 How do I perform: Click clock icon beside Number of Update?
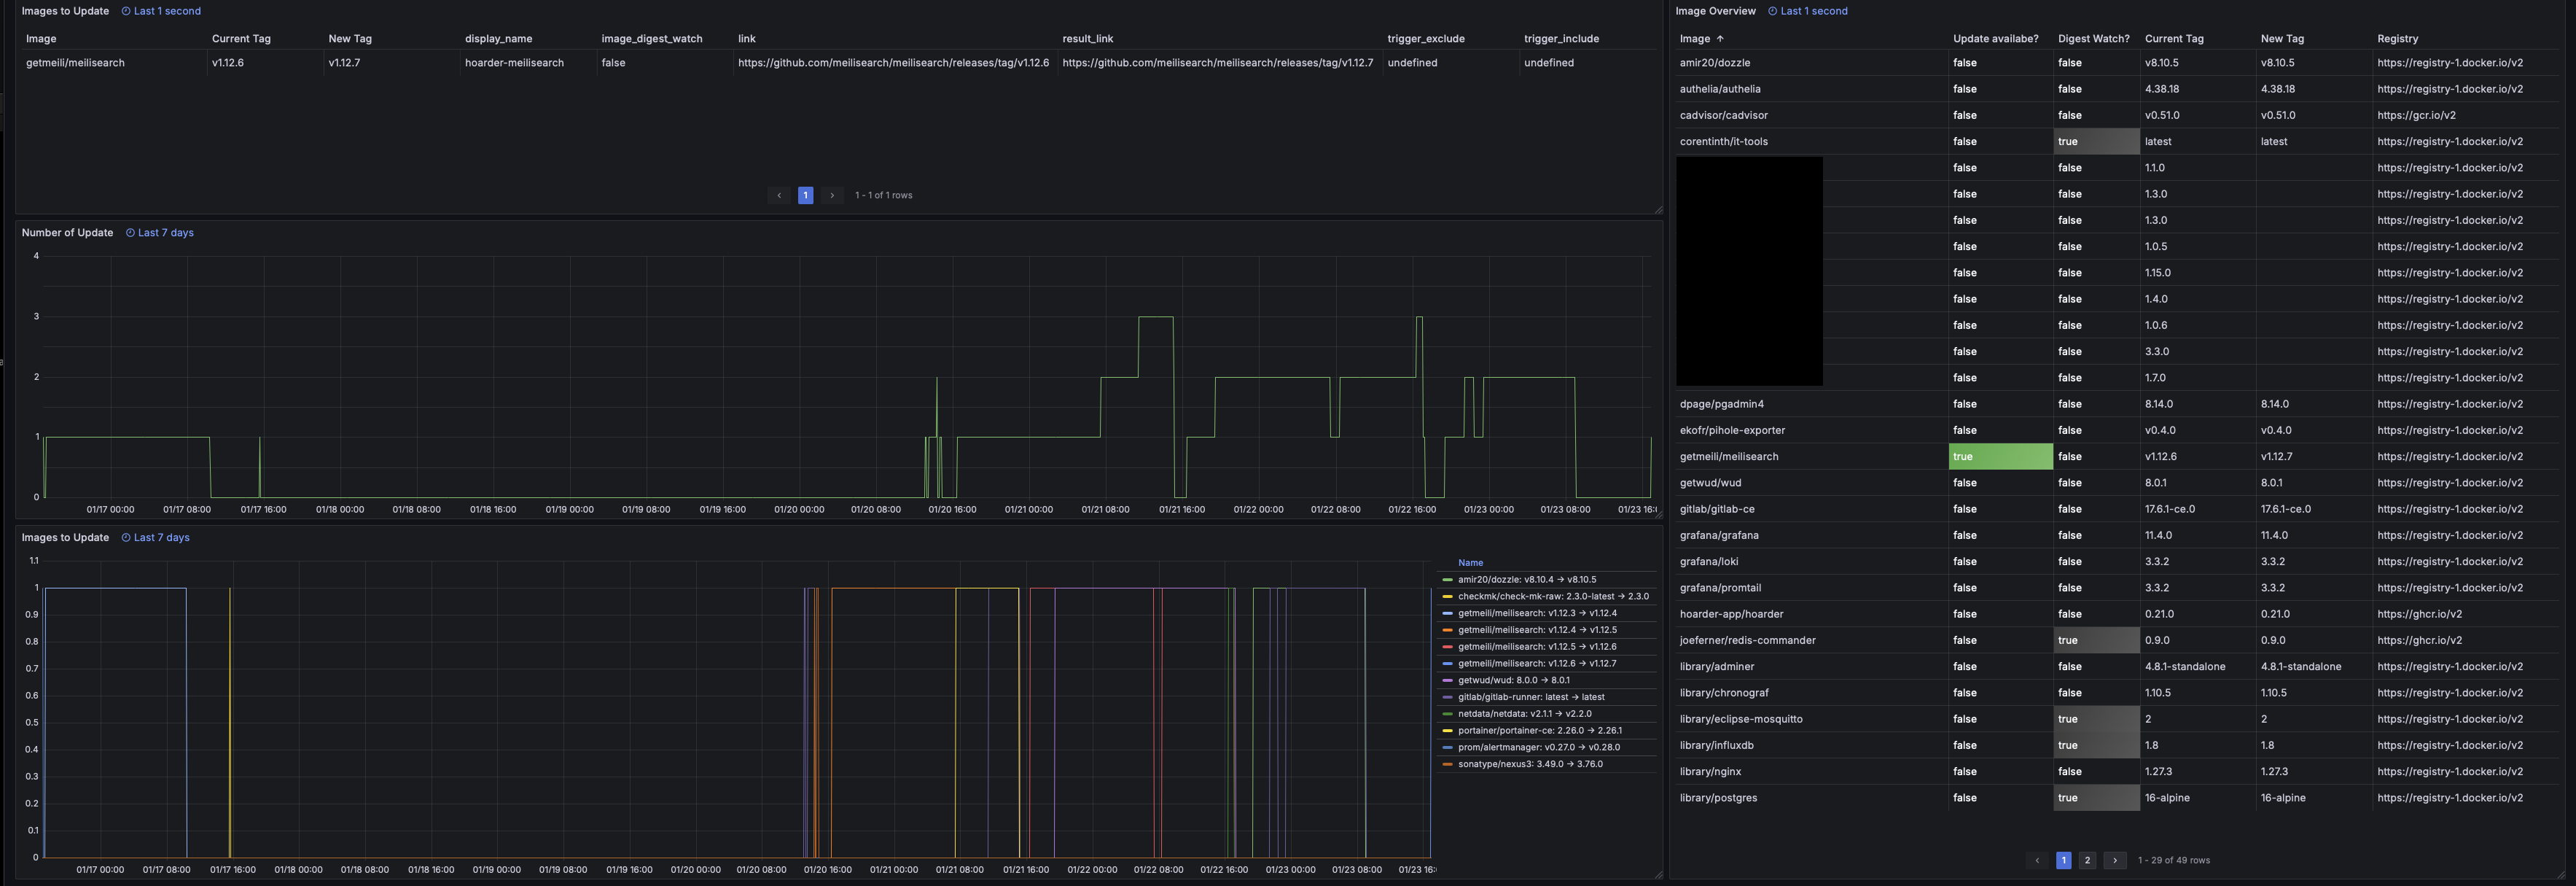[x=130, y=233]
